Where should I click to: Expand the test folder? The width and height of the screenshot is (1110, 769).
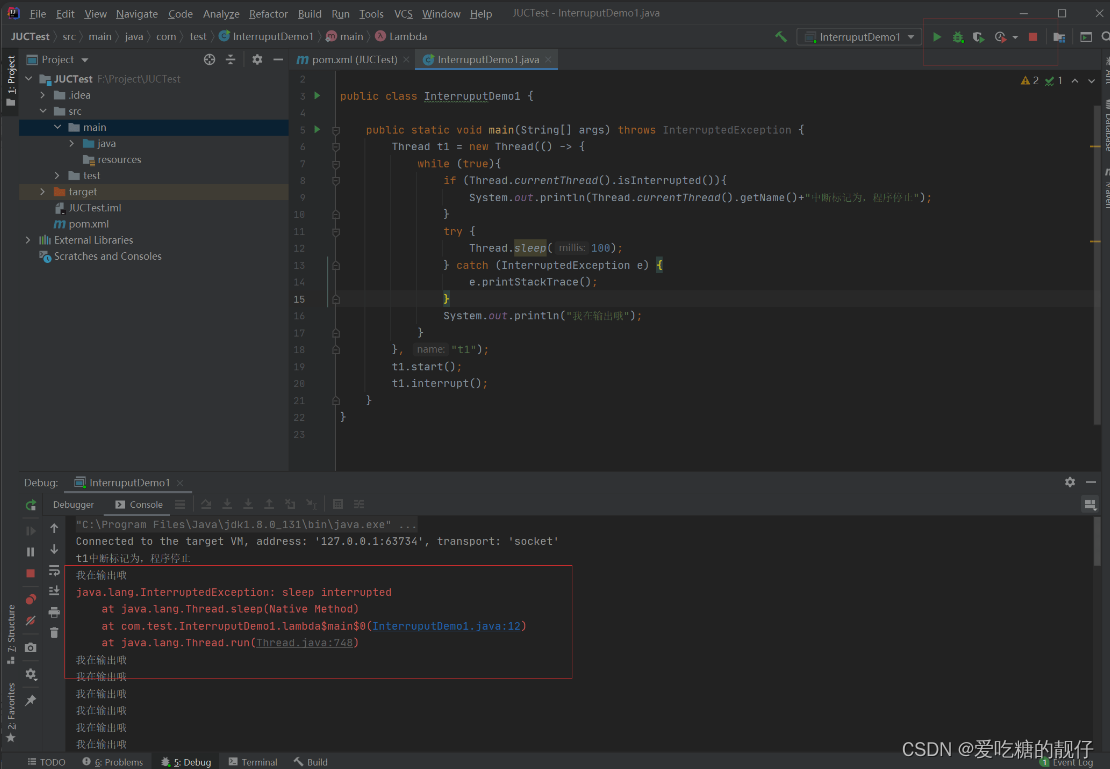[x=57, y=176]
